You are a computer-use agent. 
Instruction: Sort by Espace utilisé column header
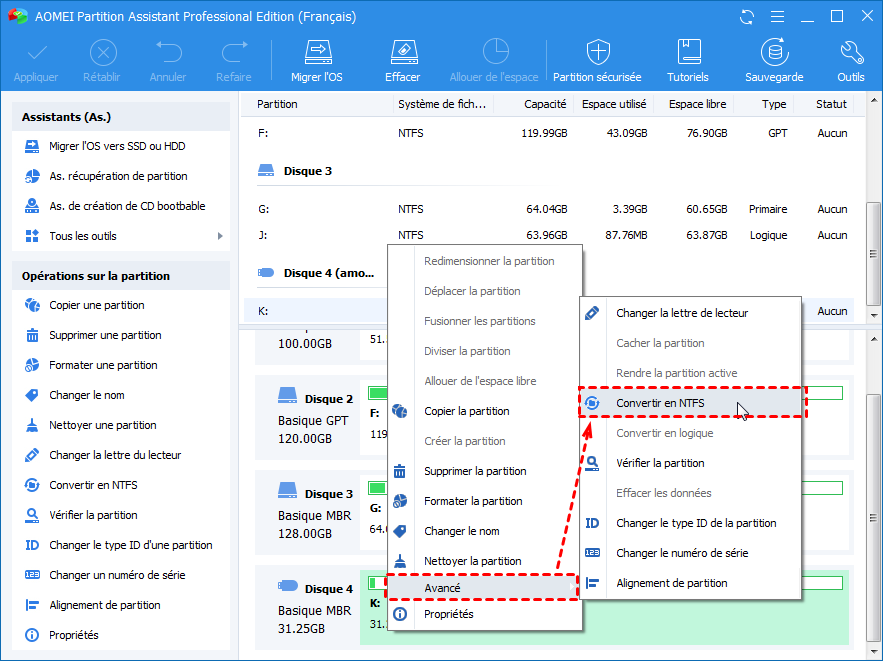[x=614, y=104]
